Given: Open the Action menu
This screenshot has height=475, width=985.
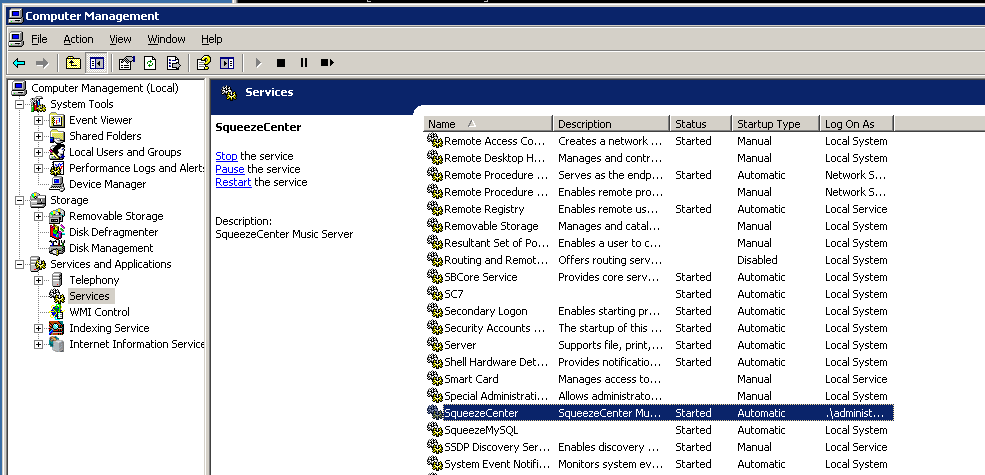Looking at the screenshot, I should 78,39.
